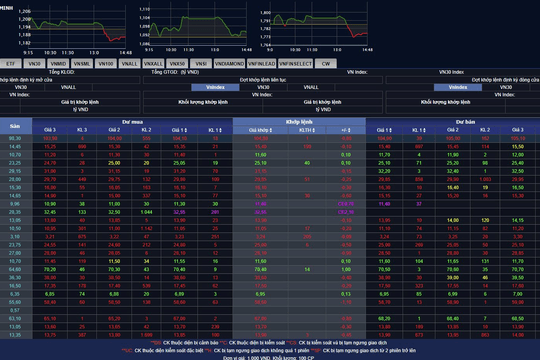The image size is (540, 360).
Task: Click Khối lượng khớp lệnh in continuous session
Action: tap(203, 102)
